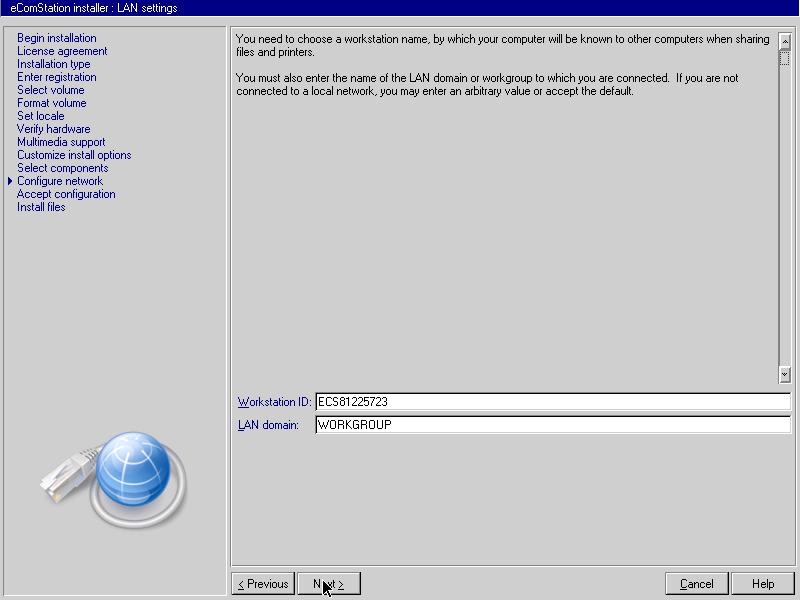This screenshot has height=600, width=800.
Task: Select 'Customize install options' step
Action: pos(74,155)
